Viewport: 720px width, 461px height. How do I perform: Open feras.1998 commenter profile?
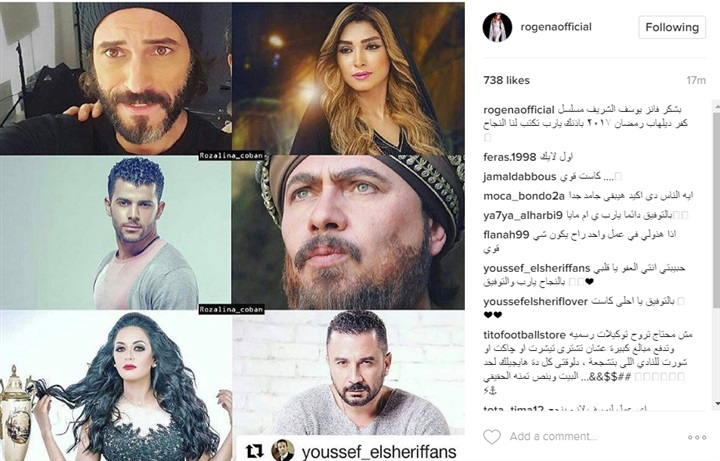point(510,157)
